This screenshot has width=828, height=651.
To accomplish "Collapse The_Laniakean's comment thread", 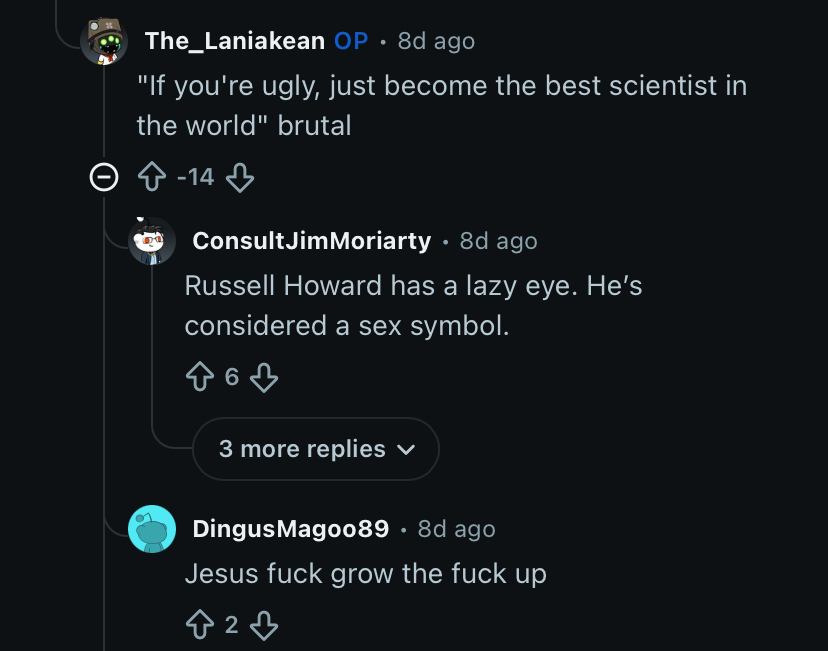I will [x=104, y=178].
